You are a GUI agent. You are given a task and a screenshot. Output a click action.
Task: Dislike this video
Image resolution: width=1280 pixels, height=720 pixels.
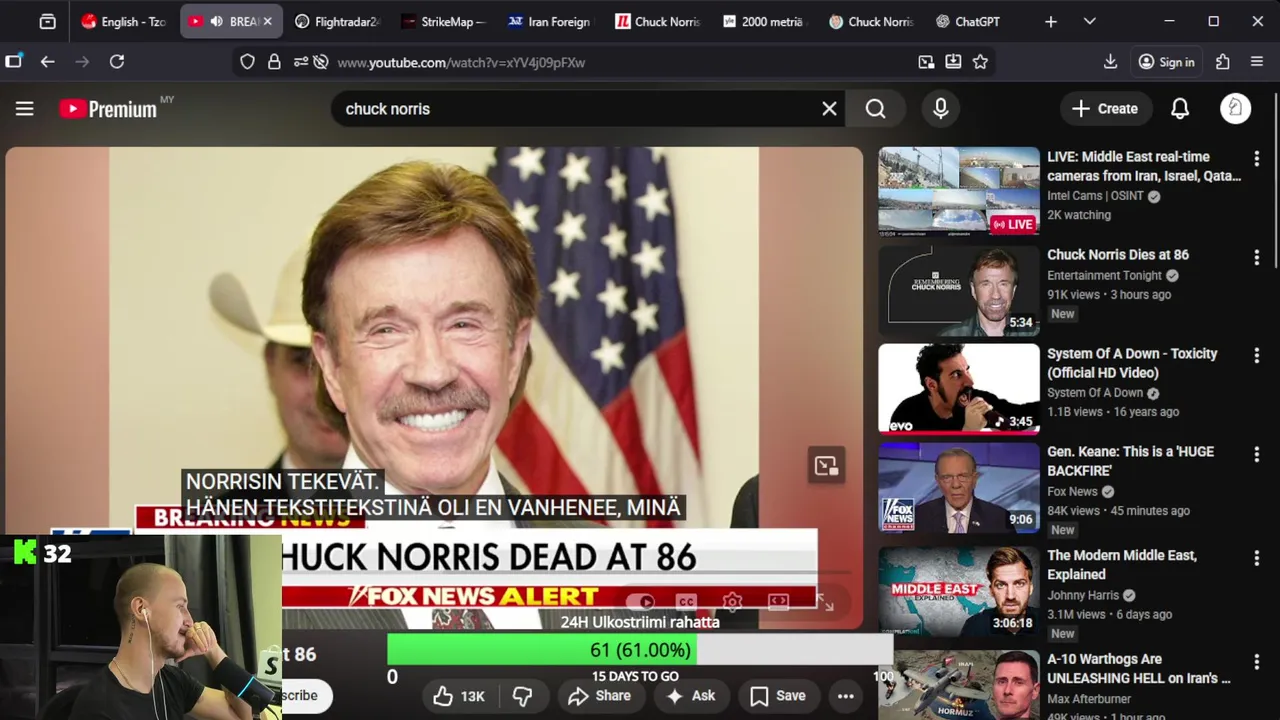coord(521,696)
